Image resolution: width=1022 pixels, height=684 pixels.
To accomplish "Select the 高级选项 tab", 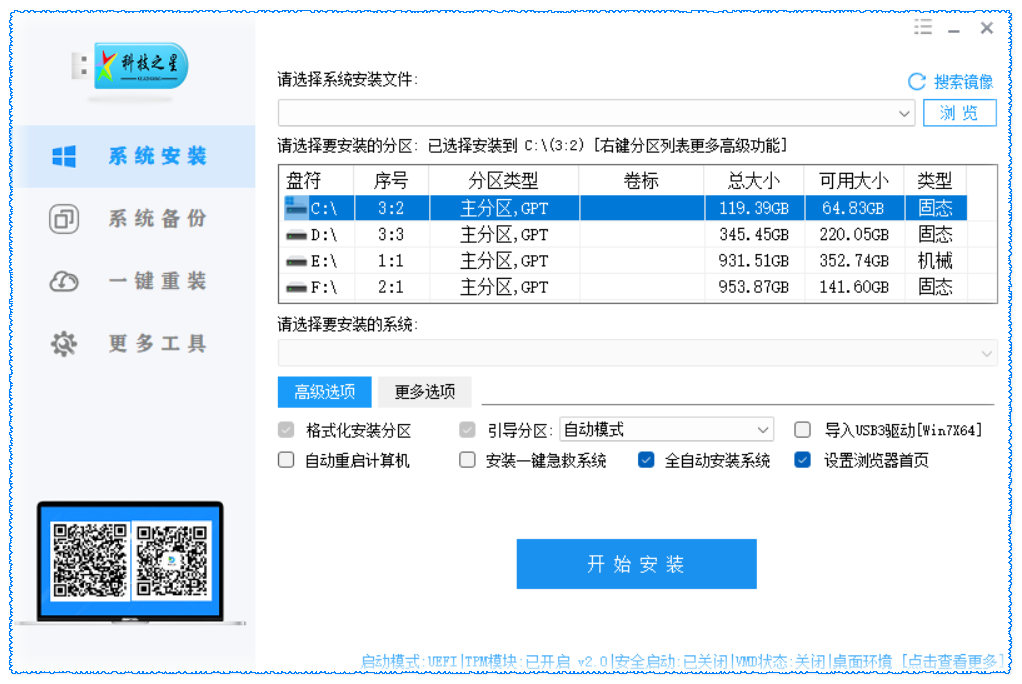I will tap(324, 392).
